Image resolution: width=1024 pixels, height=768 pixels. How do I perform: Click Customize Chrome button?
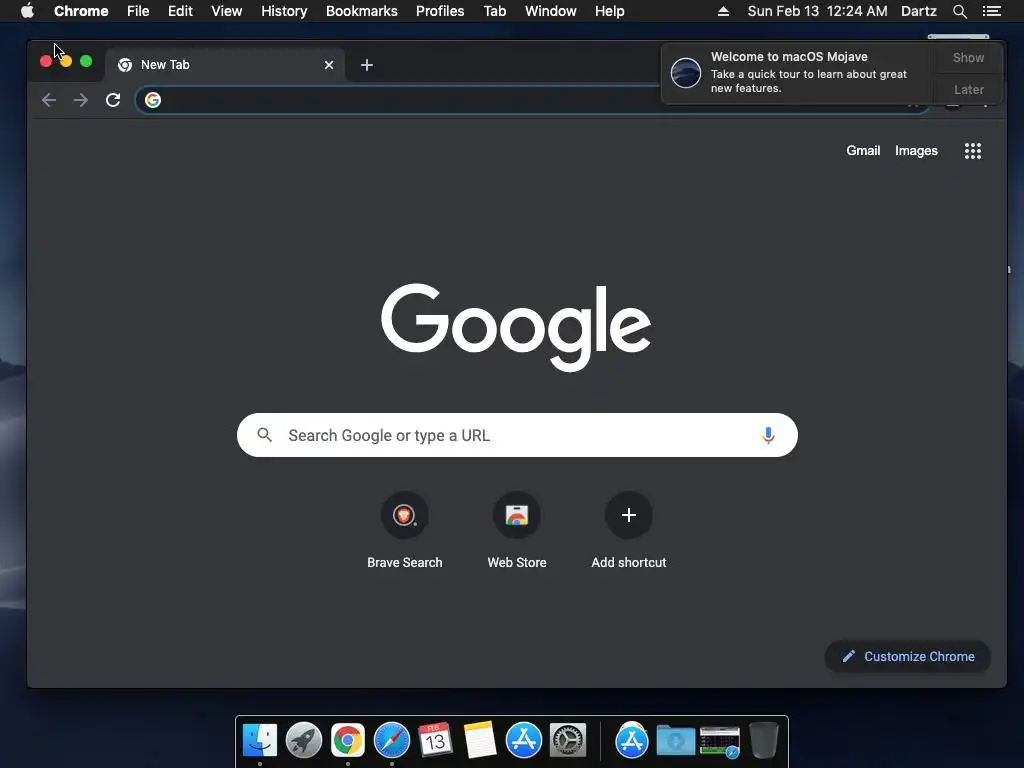908,656
